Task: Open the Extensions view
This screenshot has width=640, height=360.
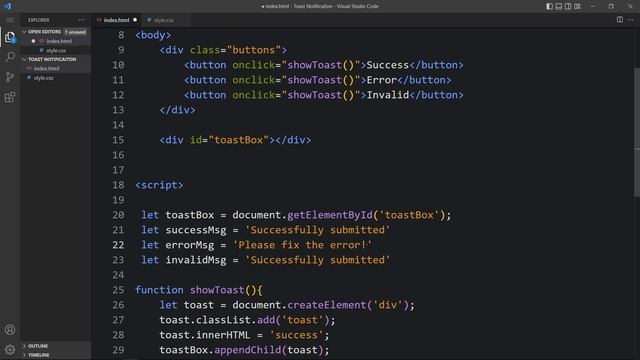Action: 10,97
